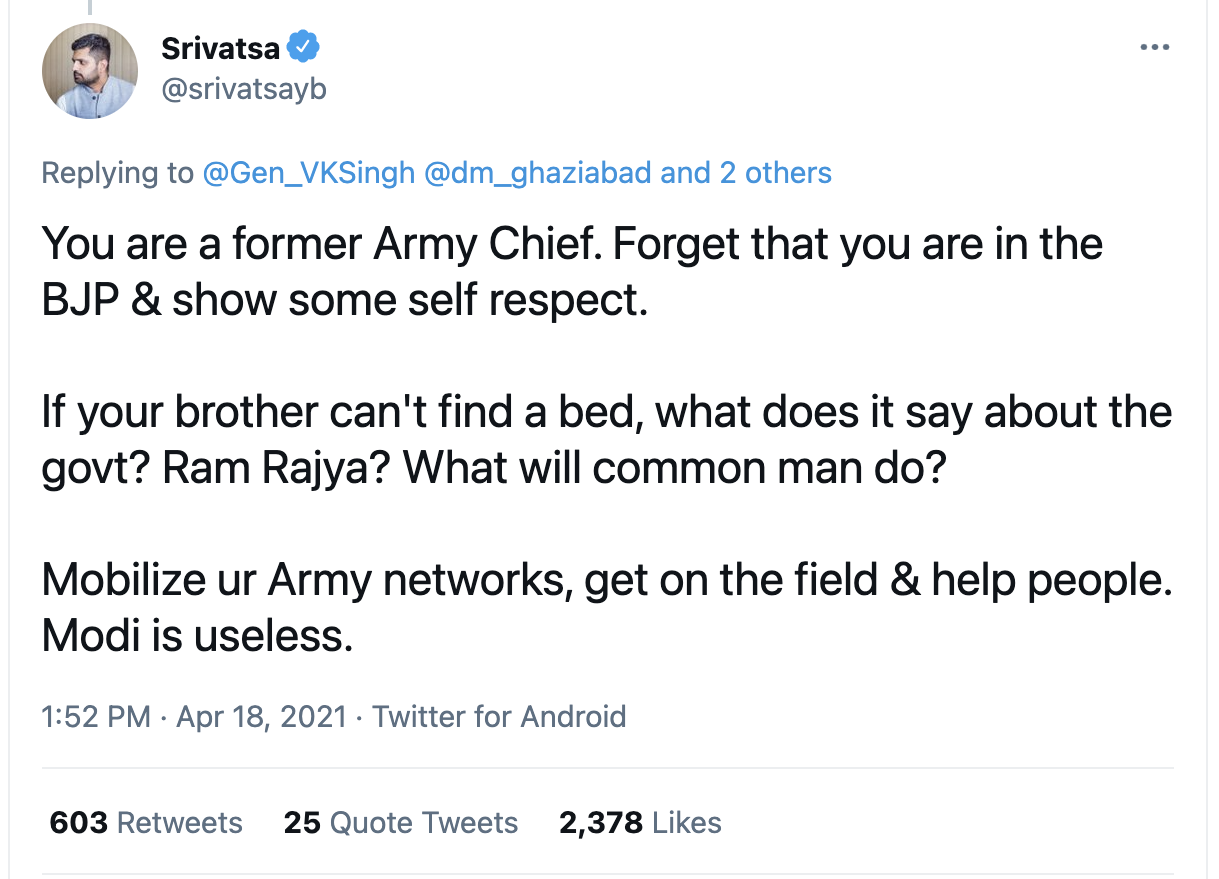
Task: Click the "Replying to" label
Action: click(x=117, y=173)
